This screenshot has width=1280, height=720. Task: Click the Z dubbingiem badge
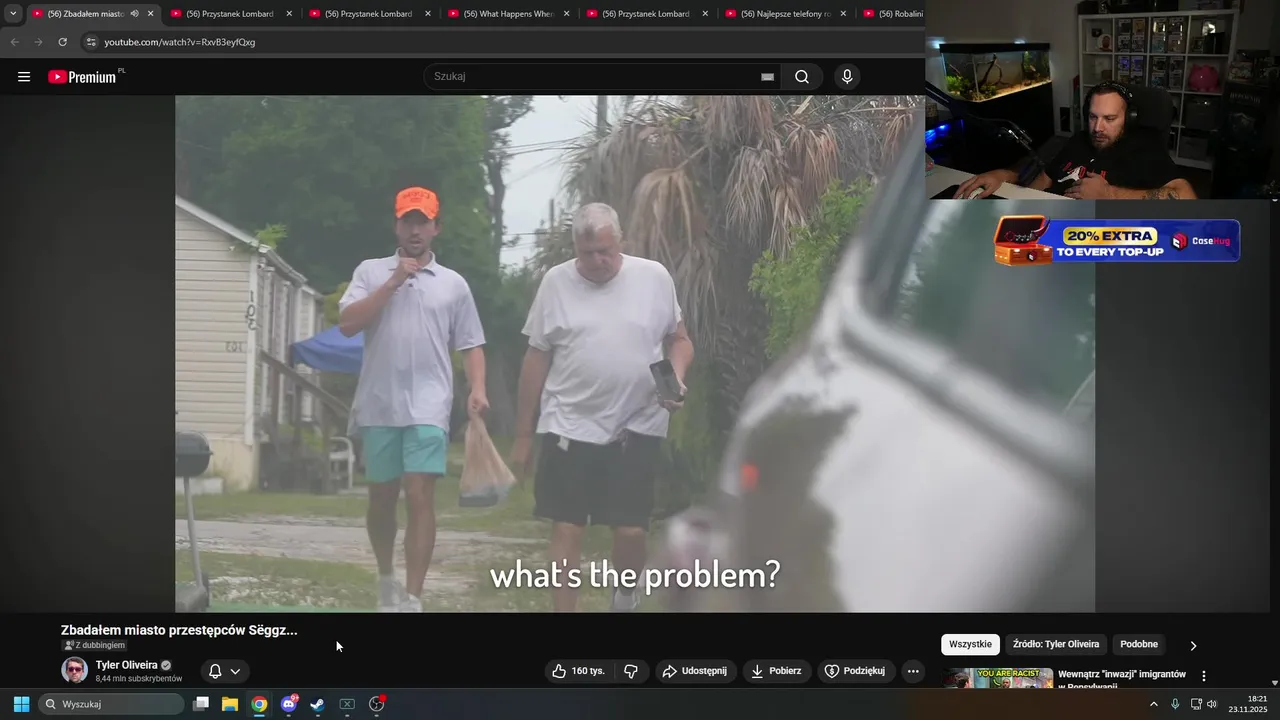(94, 645)
